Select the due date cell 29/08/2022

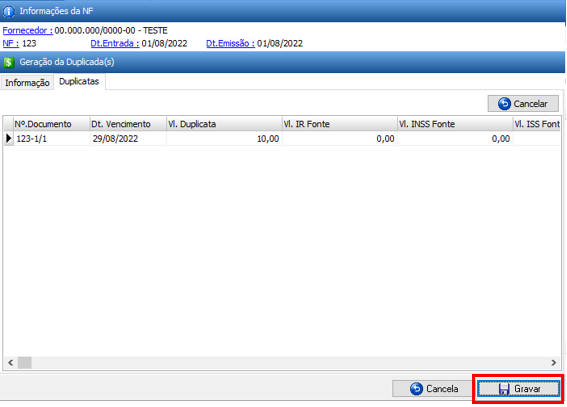click(128, 138)
